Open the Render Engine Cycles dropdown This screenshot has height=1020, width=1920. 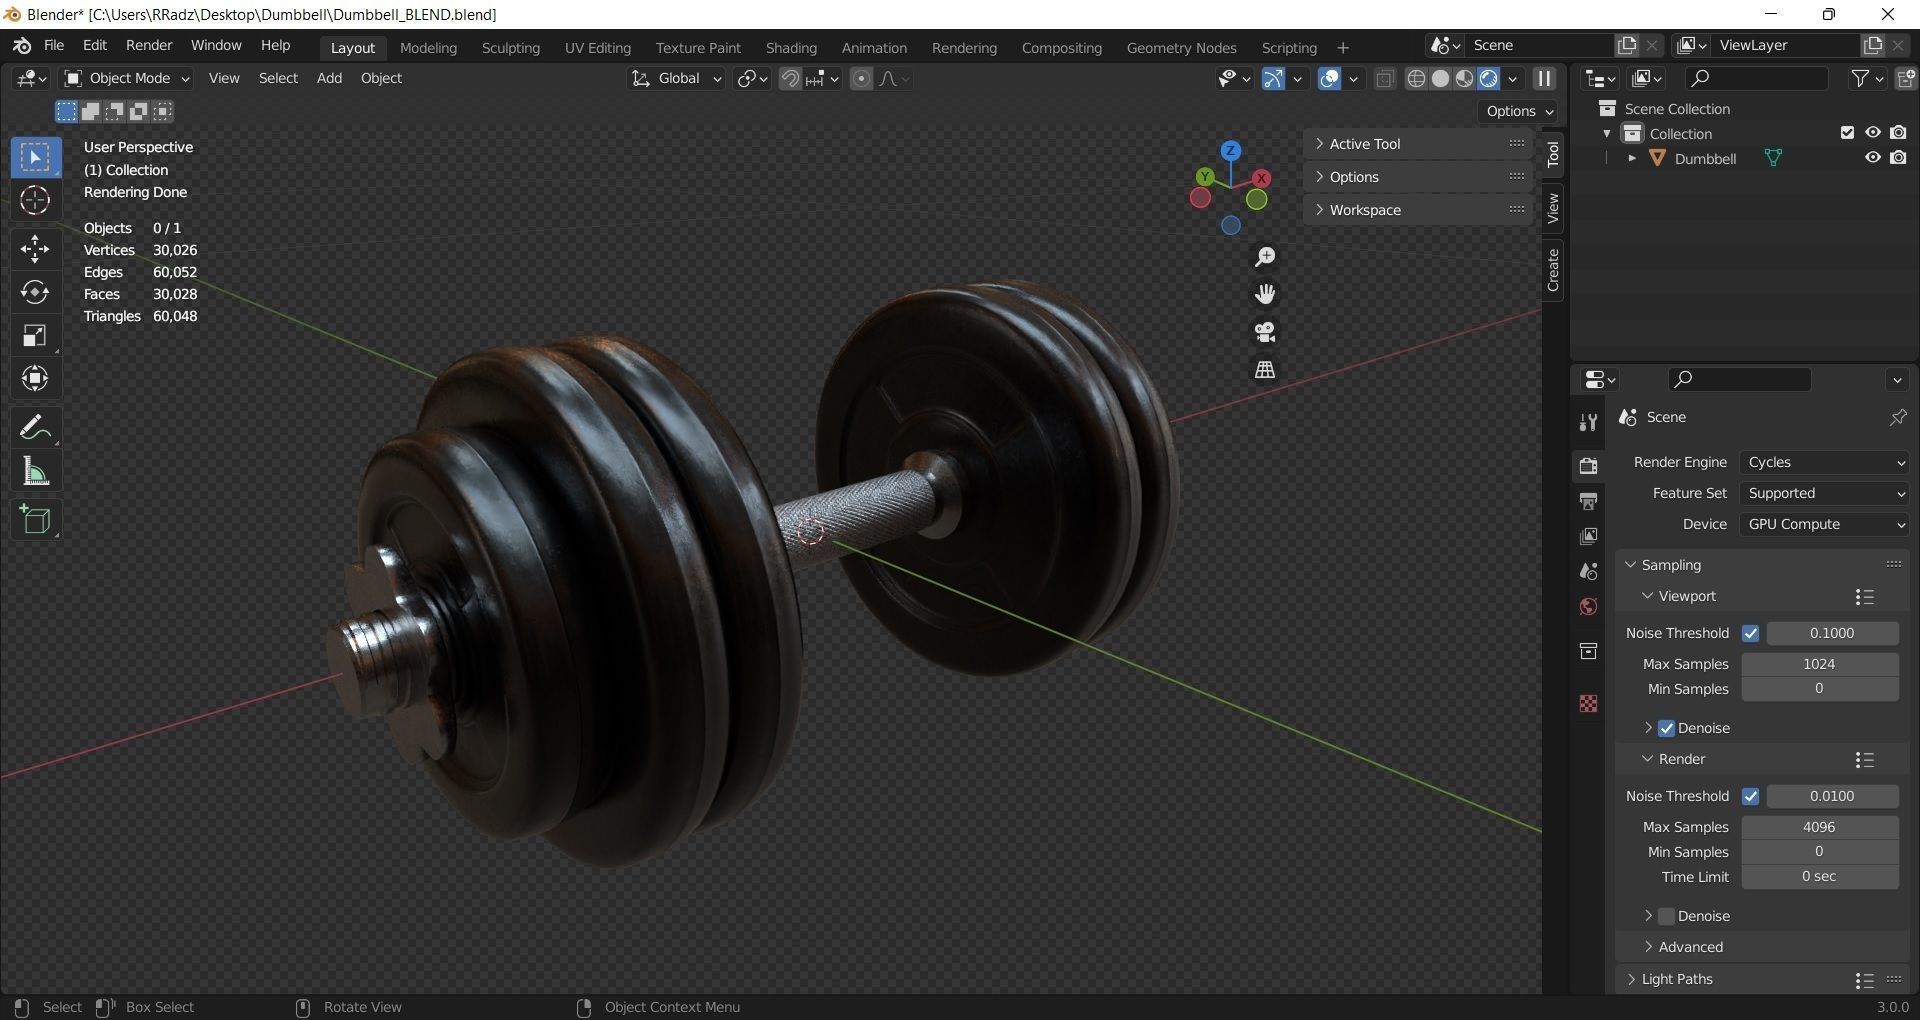tap(1824, 462)
